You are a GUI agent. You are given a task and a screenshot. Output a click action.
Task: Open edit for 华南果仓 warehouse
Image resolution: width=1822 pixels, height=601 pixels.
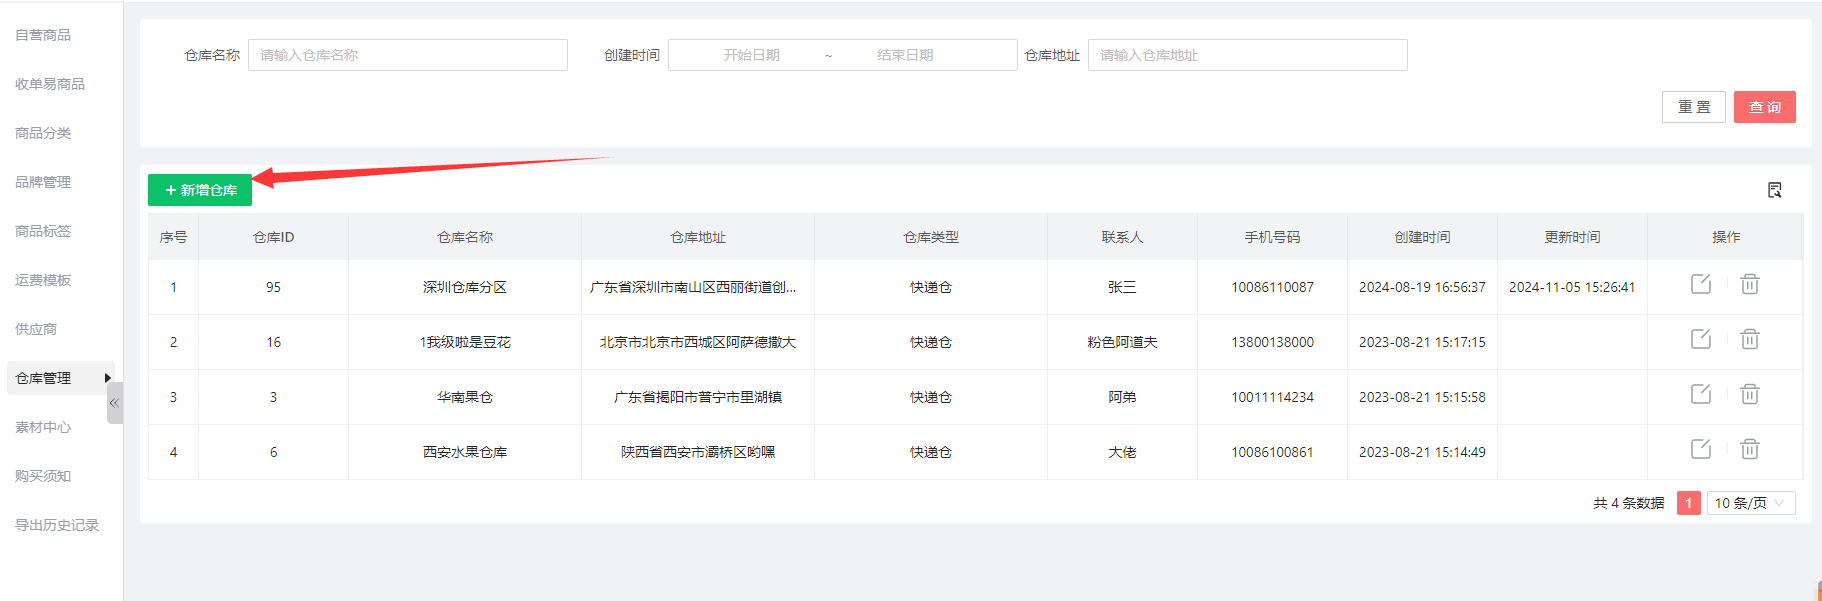point(1700,395)
